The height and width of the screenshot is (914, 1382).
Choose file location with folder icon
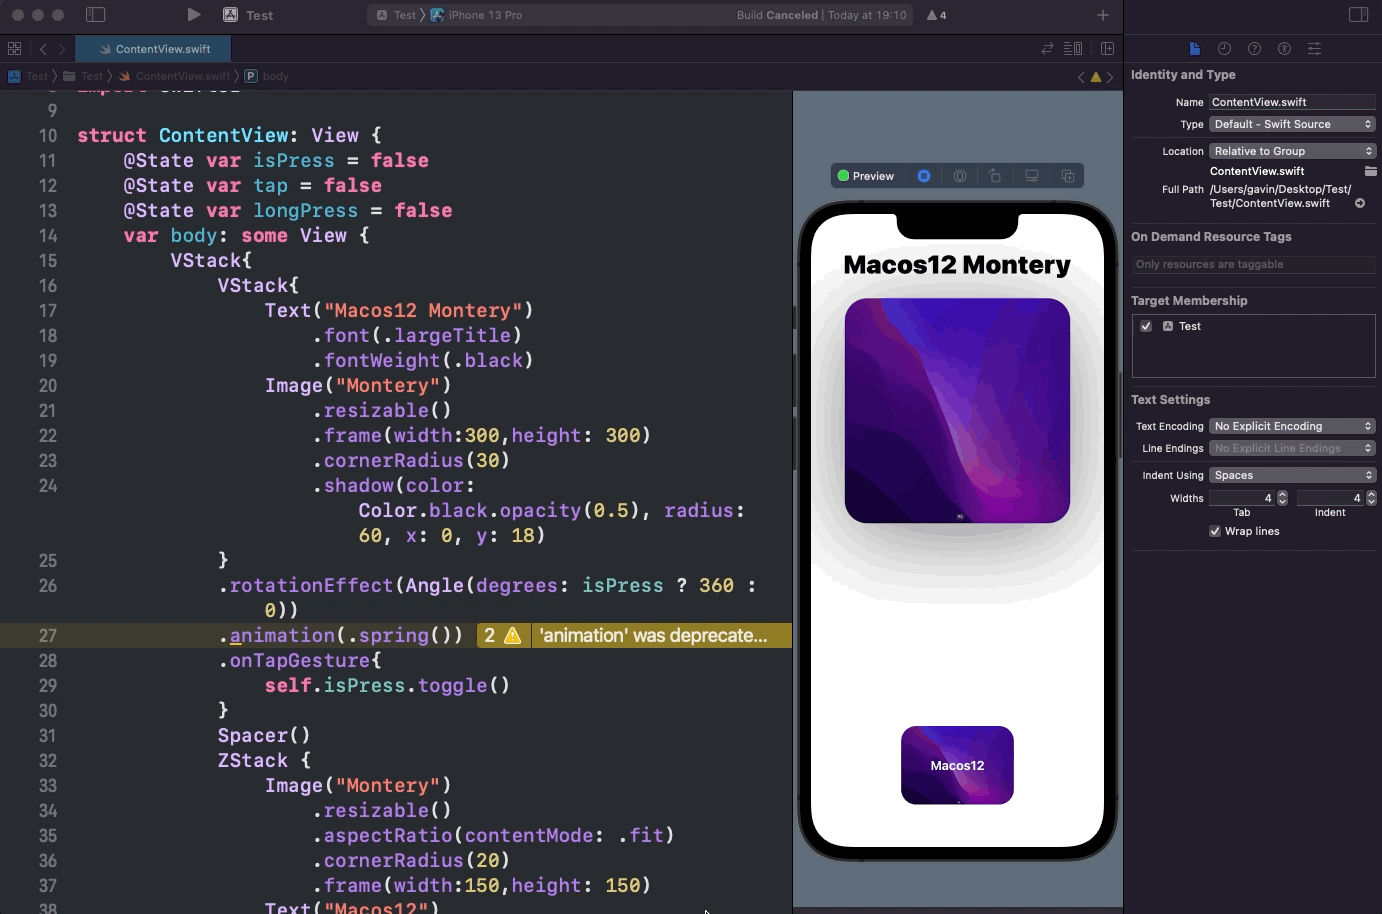1370,171
